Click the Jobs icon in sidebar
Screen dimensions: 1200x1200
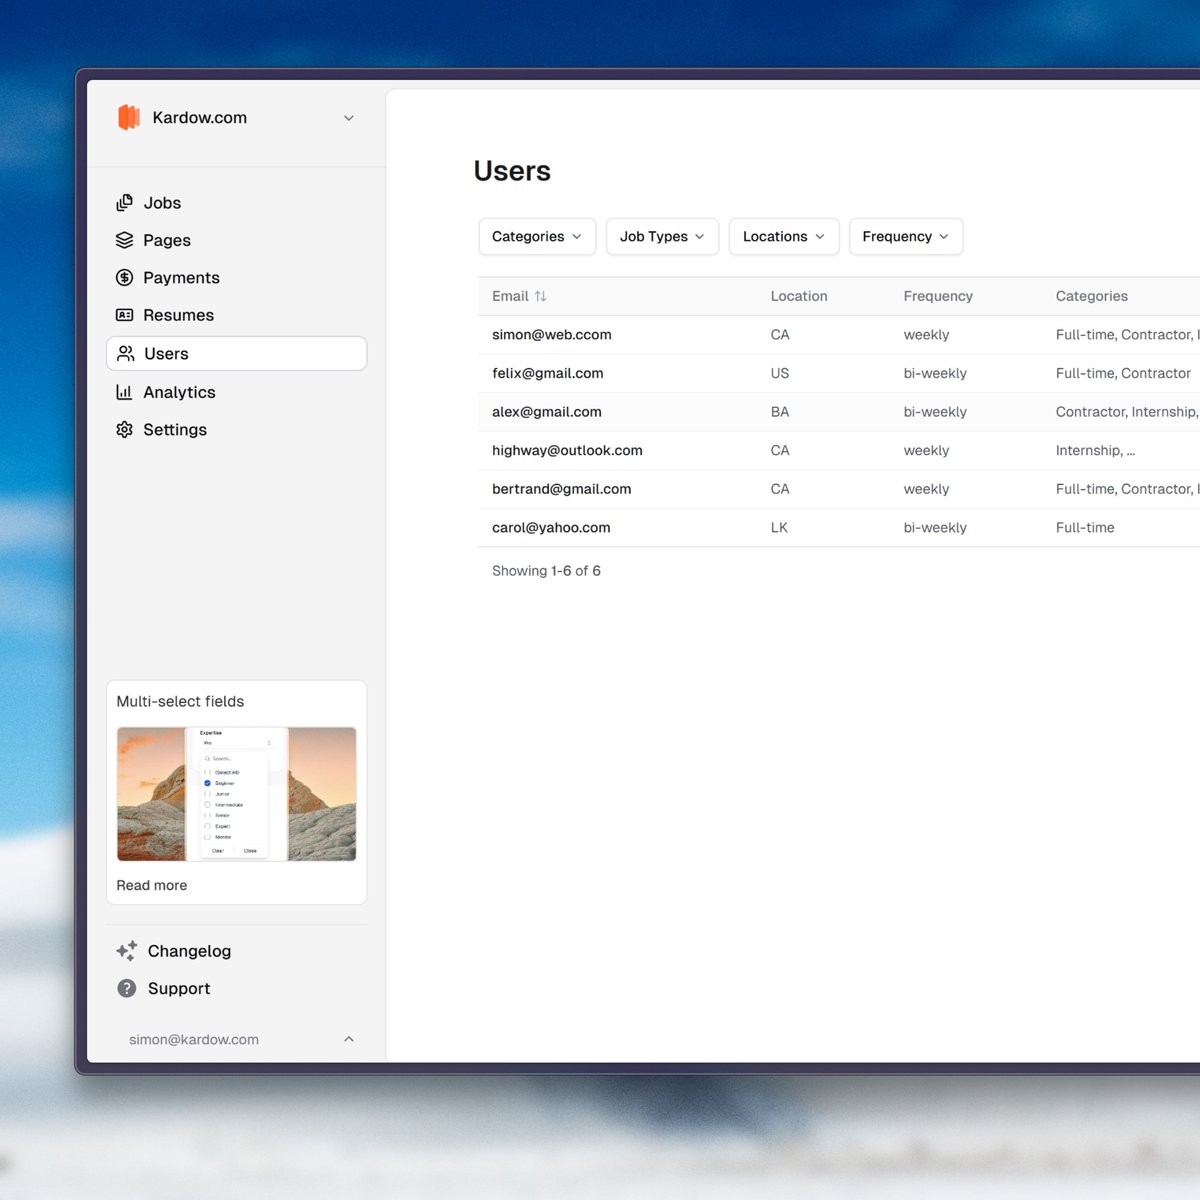click(x=124, y=203)
